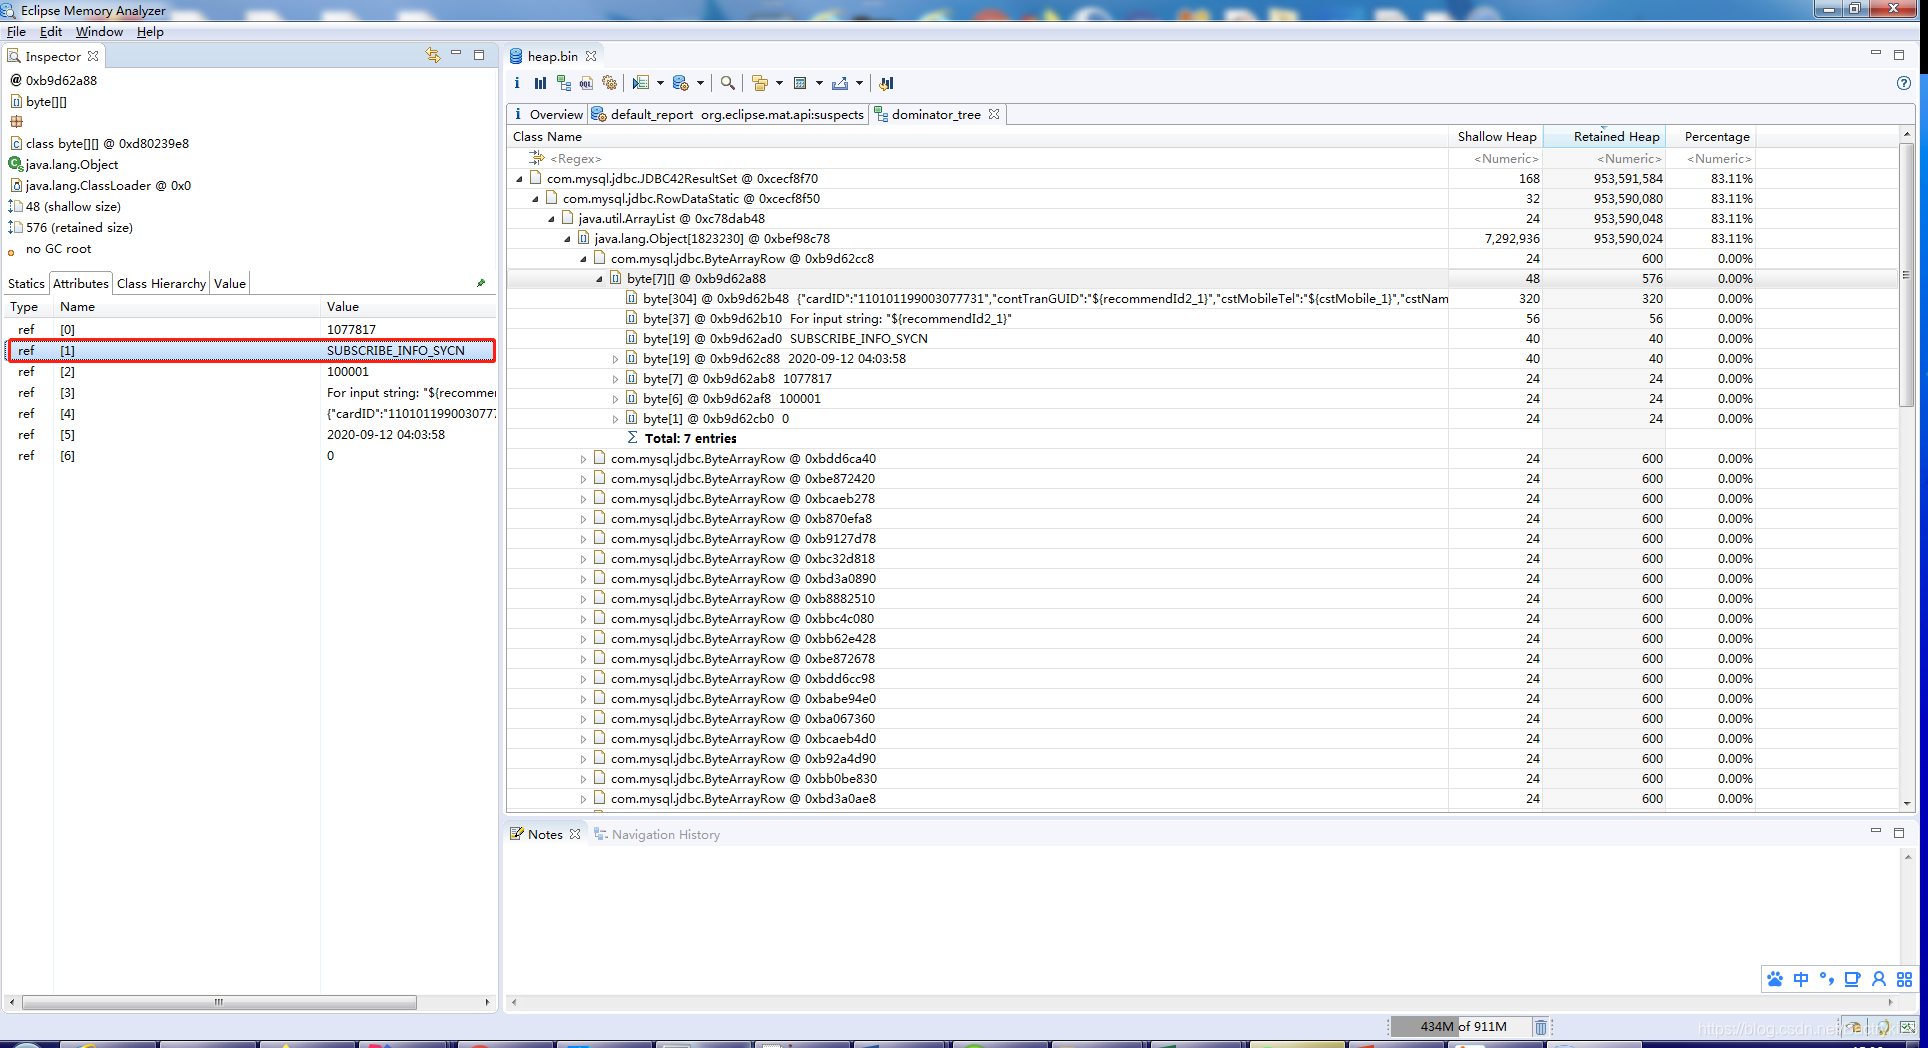Image resolution: width=1928 pixels, height=1048 pixels.
Task: Switch to Class Hierarchy tab
Action: click(x=161, y=283)
